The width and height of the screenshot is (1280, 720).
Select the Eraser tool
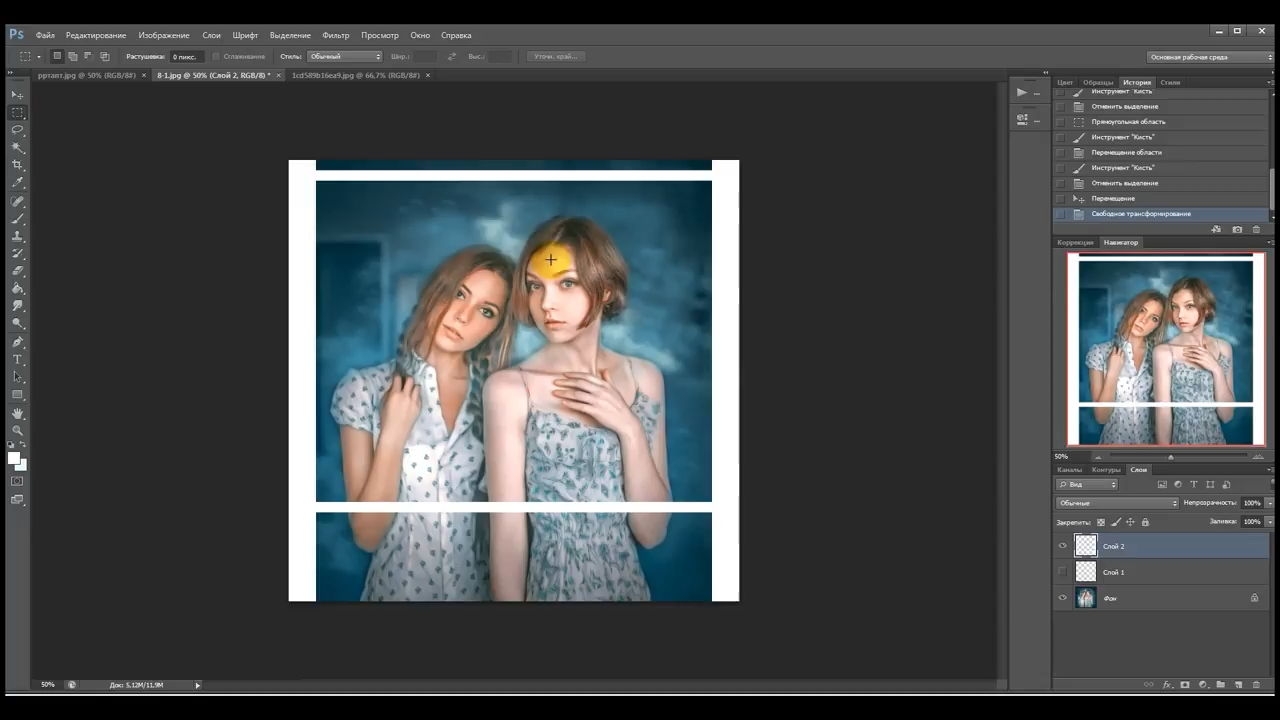17,271
